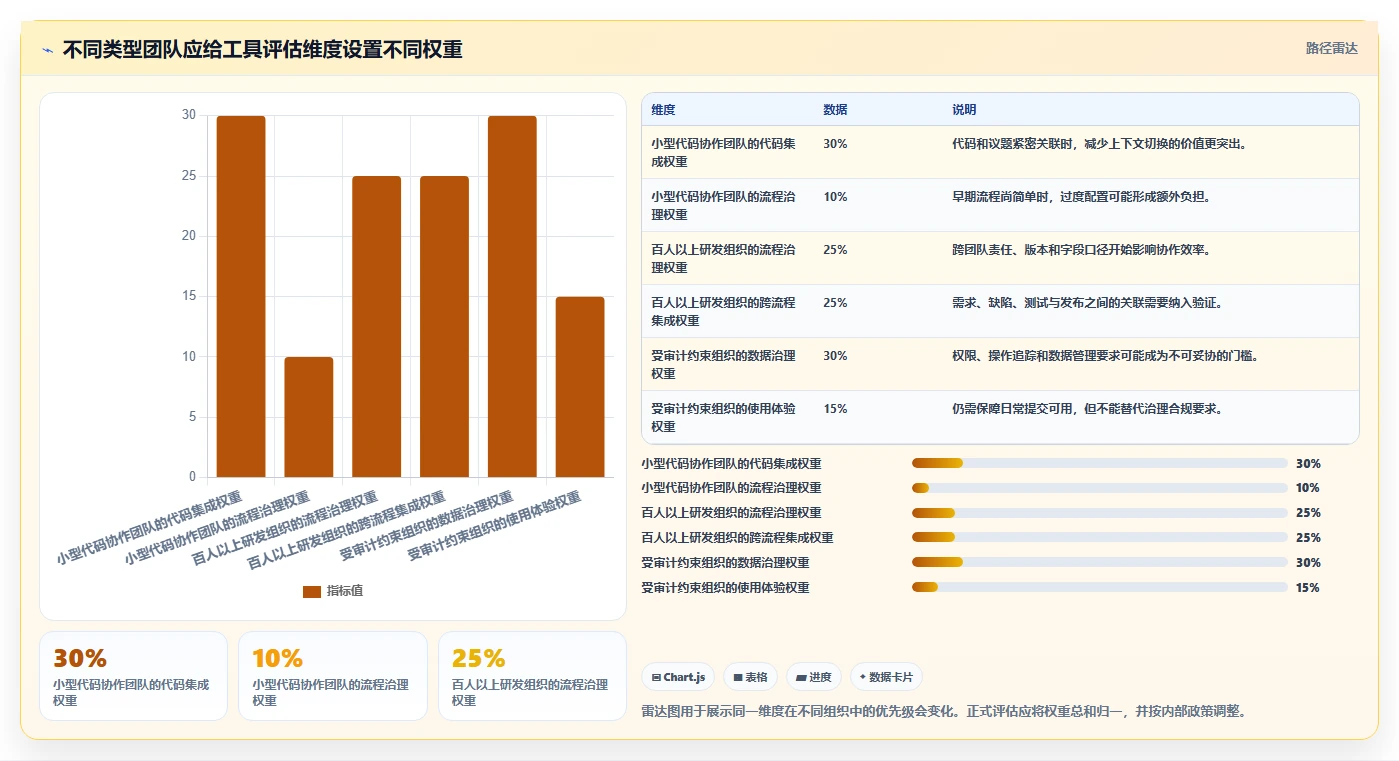Click the 15% value beside the last progress bar

click(1307, 588)
